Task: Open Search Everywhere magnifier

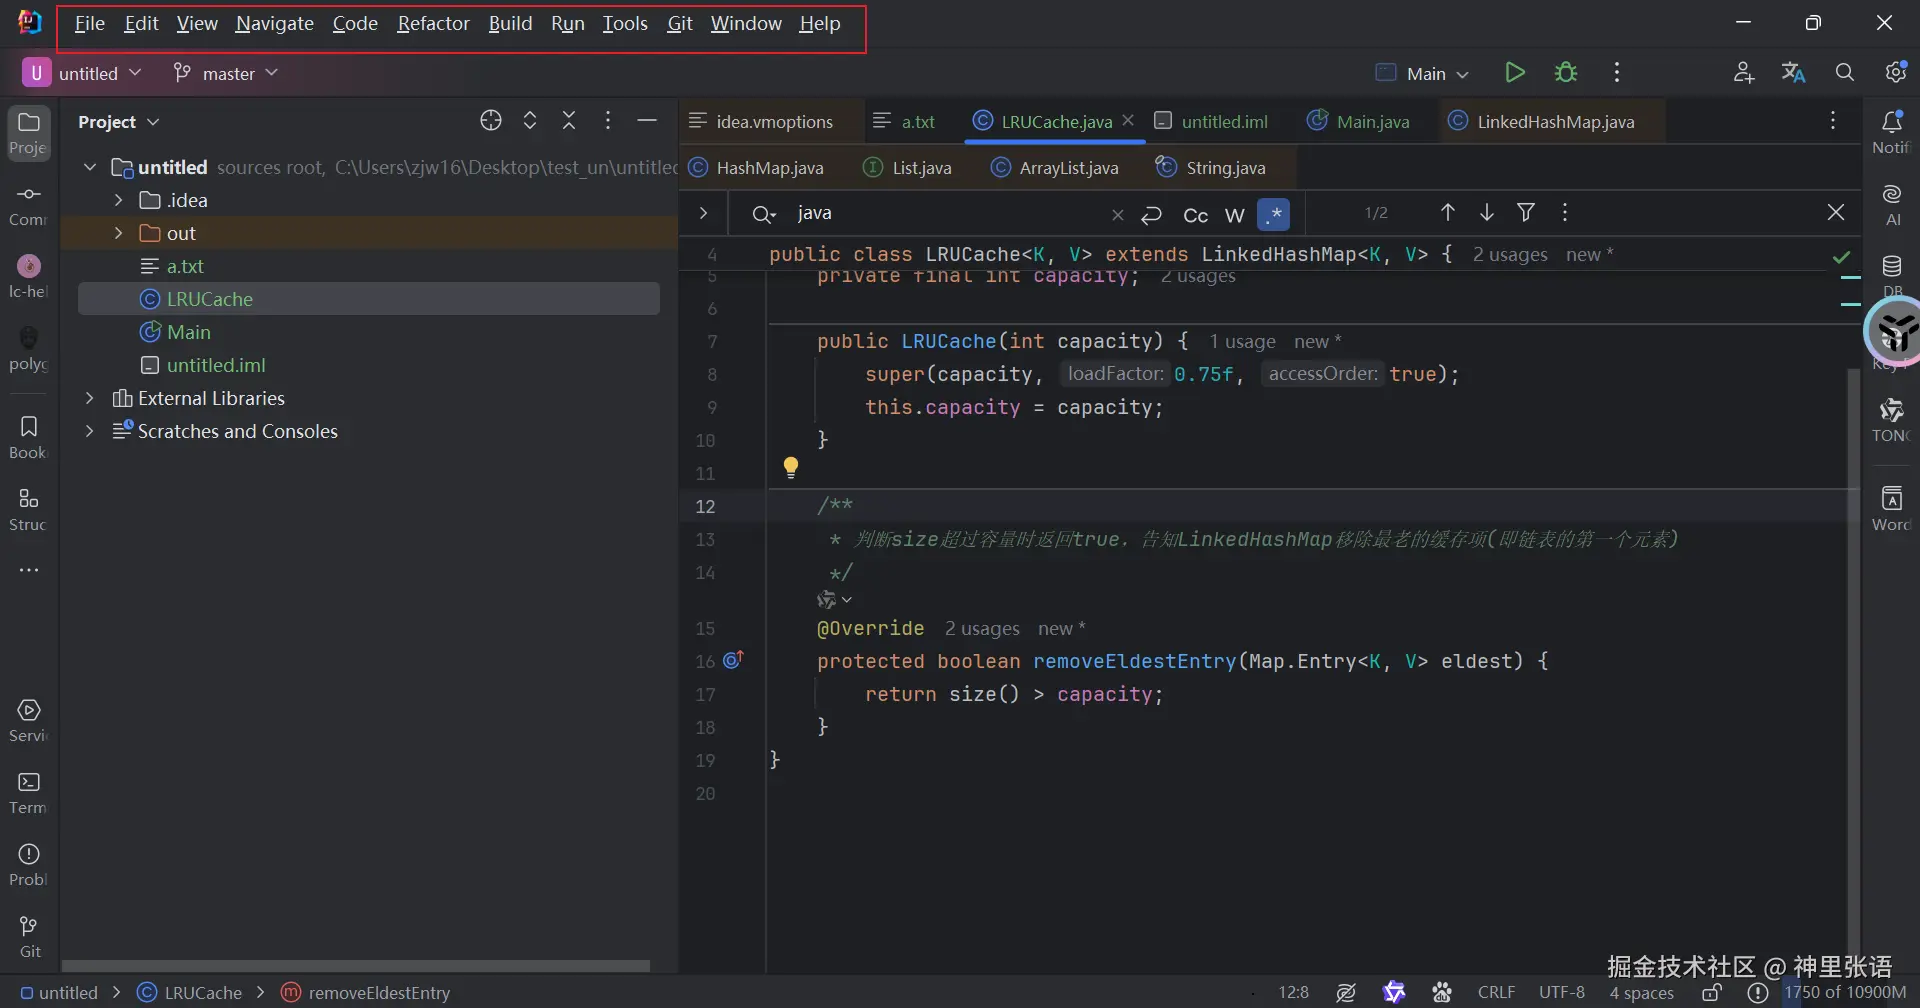Action: [x=1844, y=73]
